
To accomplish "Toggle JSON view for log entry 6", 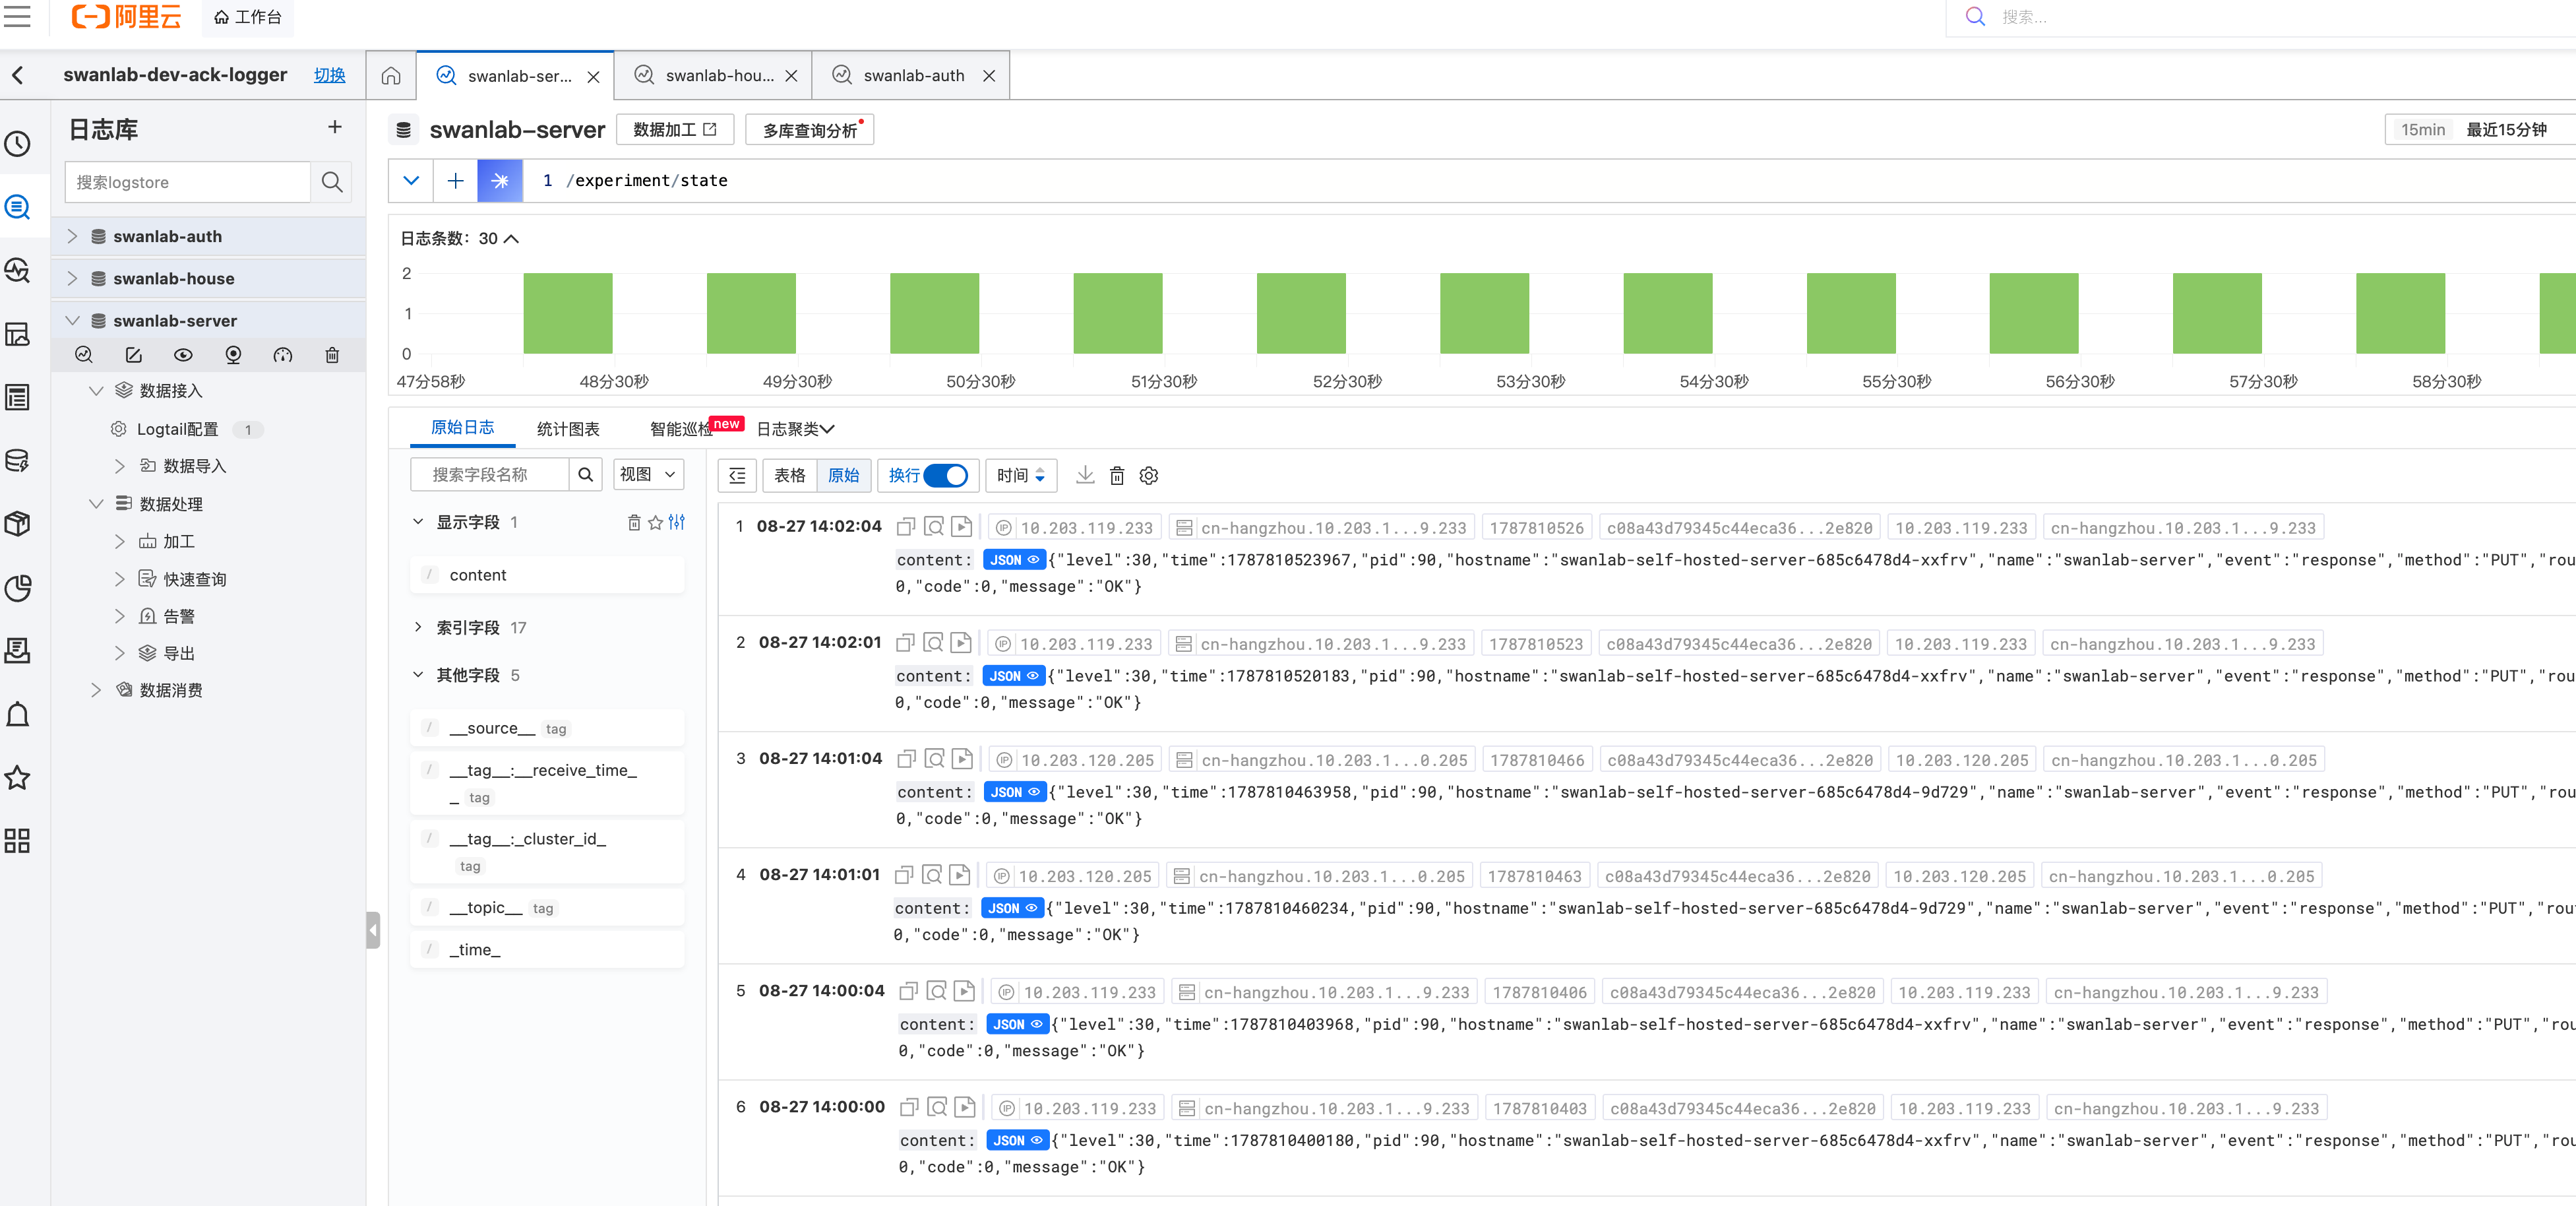I will [x=1017, y=1140].
